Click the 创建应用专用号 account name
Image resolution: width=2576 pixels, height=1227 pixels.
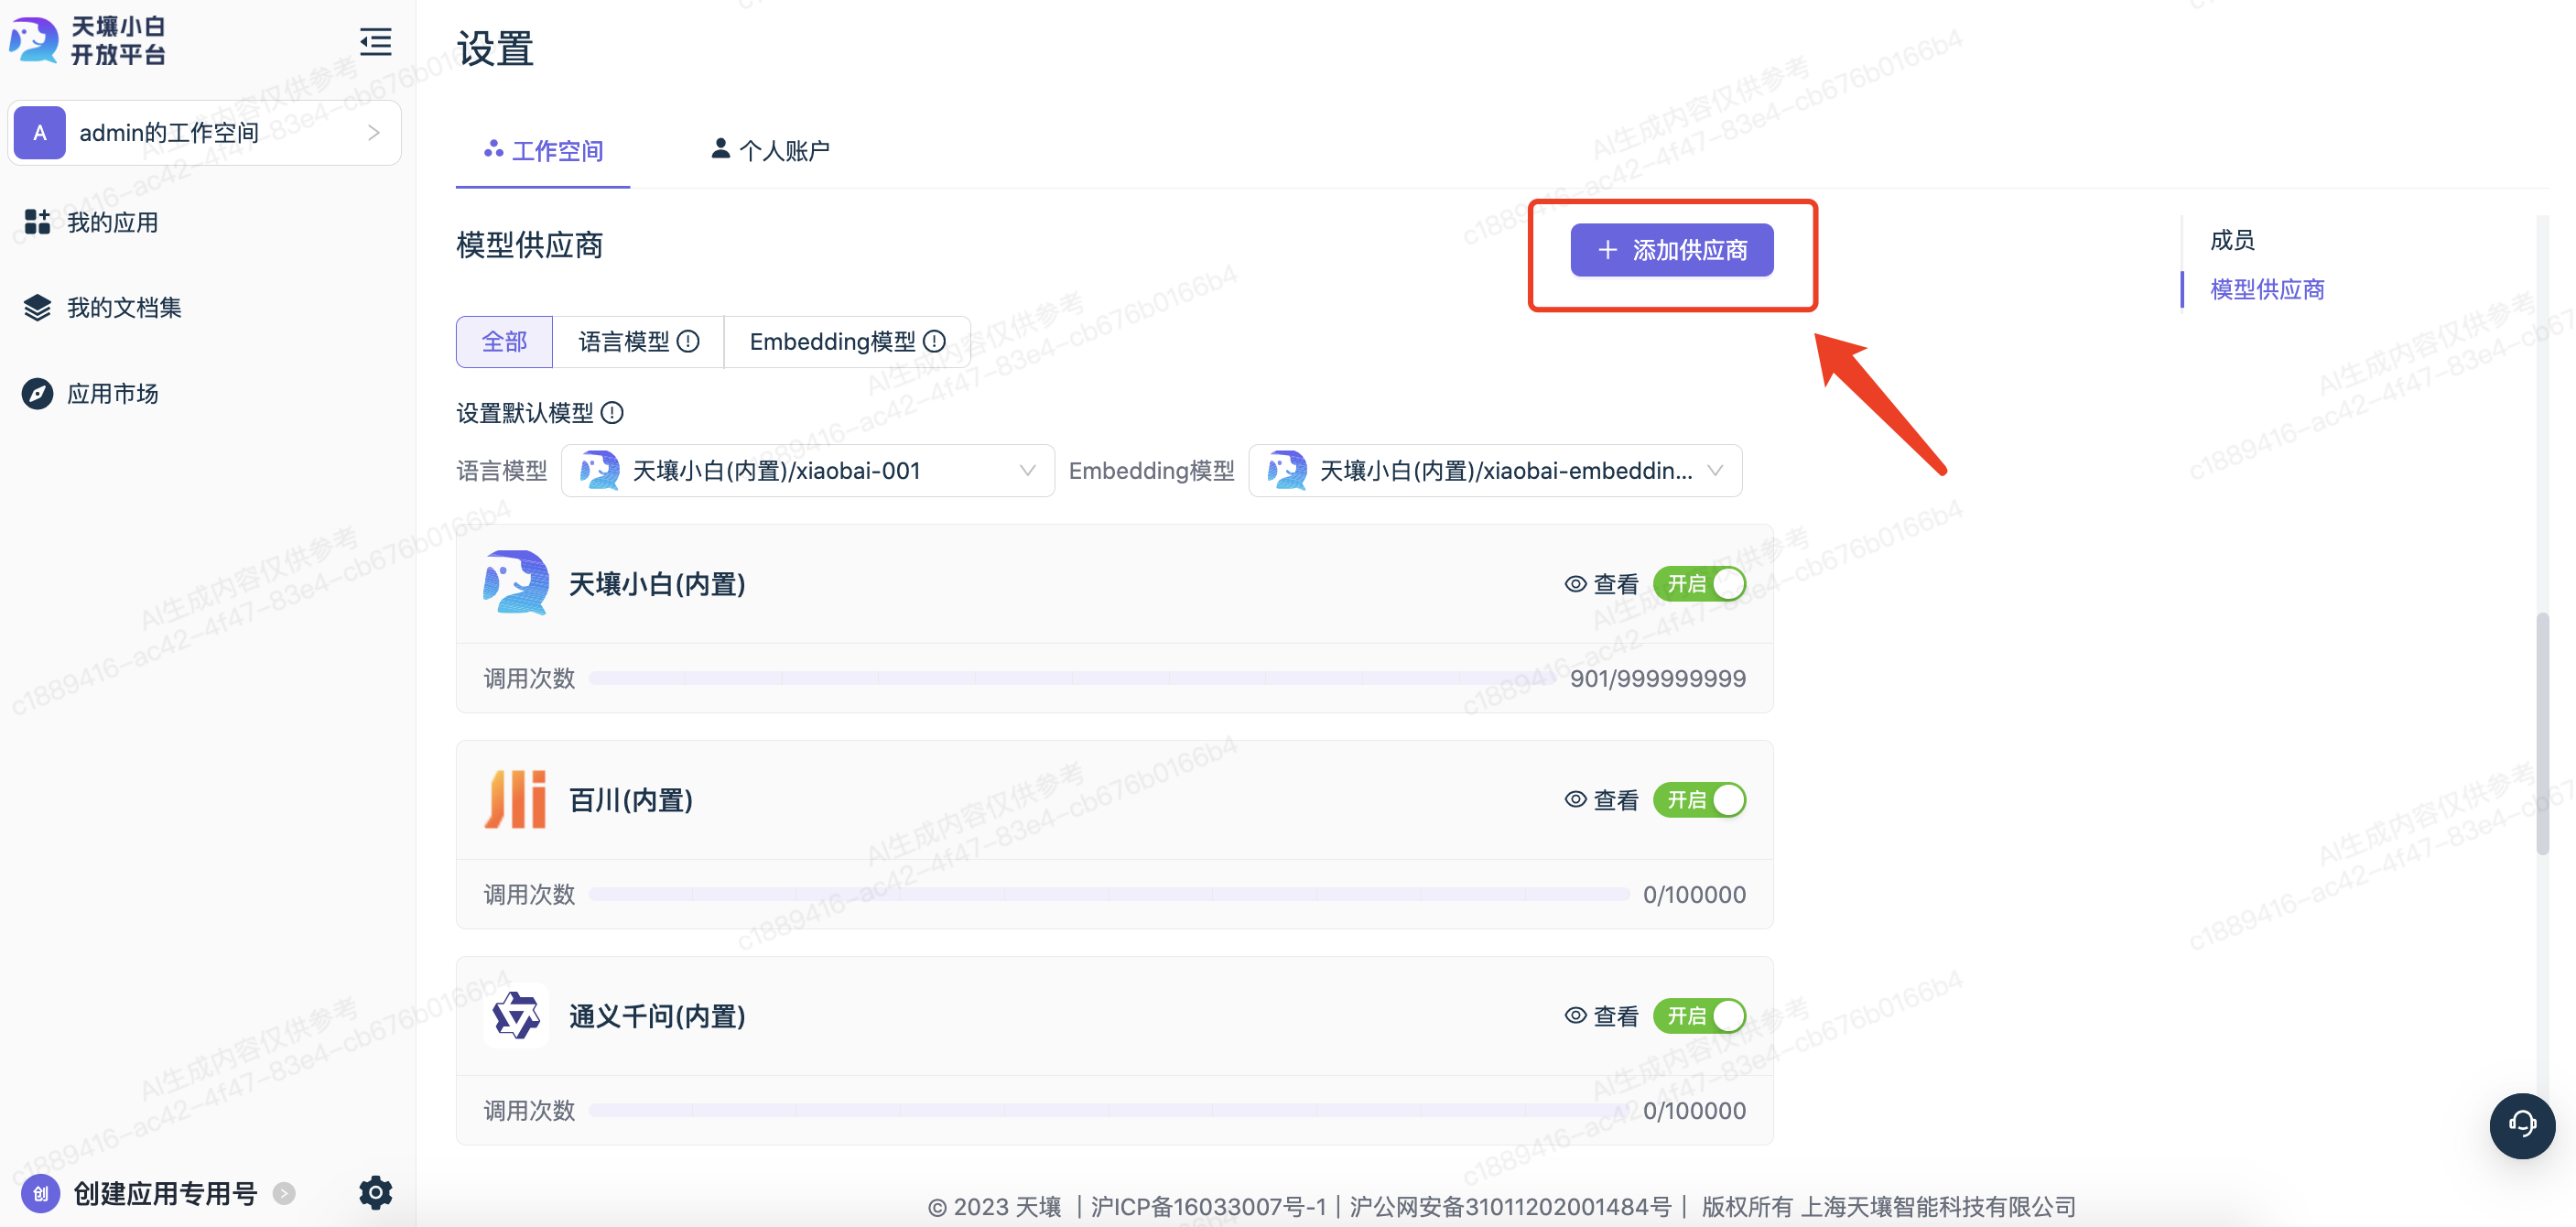click(165, 1193)
